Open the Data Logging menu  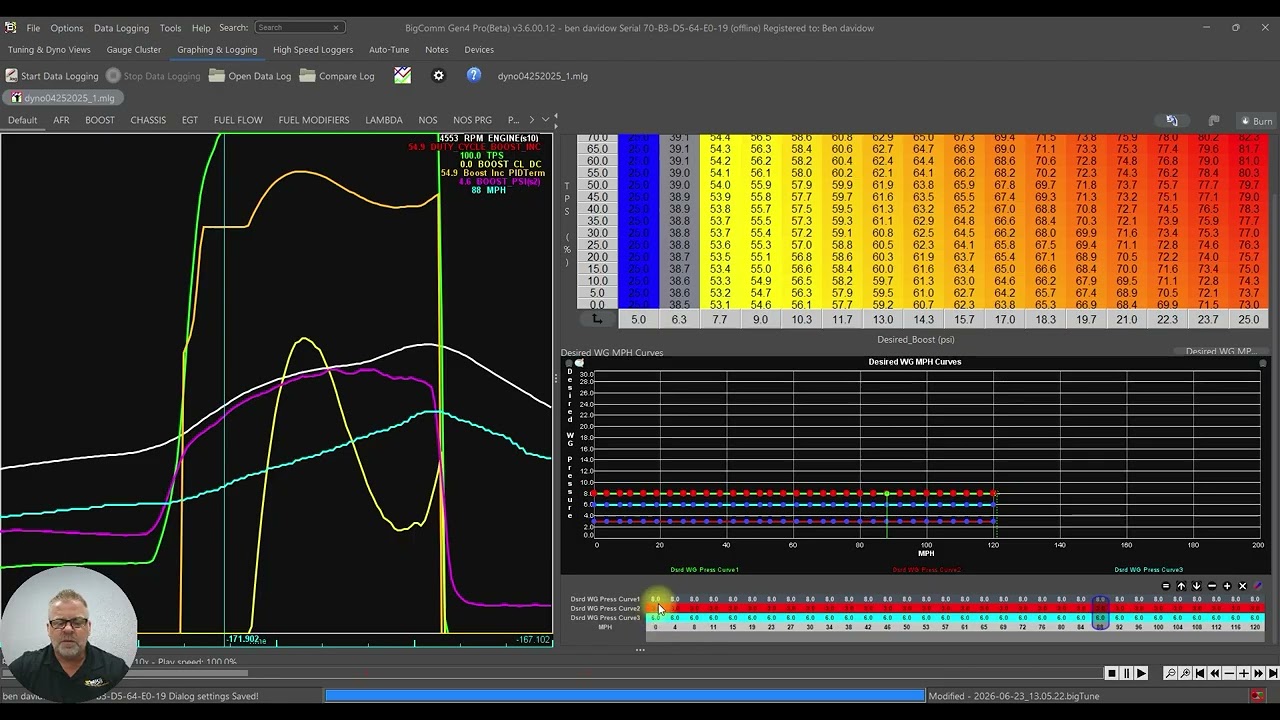121,28
